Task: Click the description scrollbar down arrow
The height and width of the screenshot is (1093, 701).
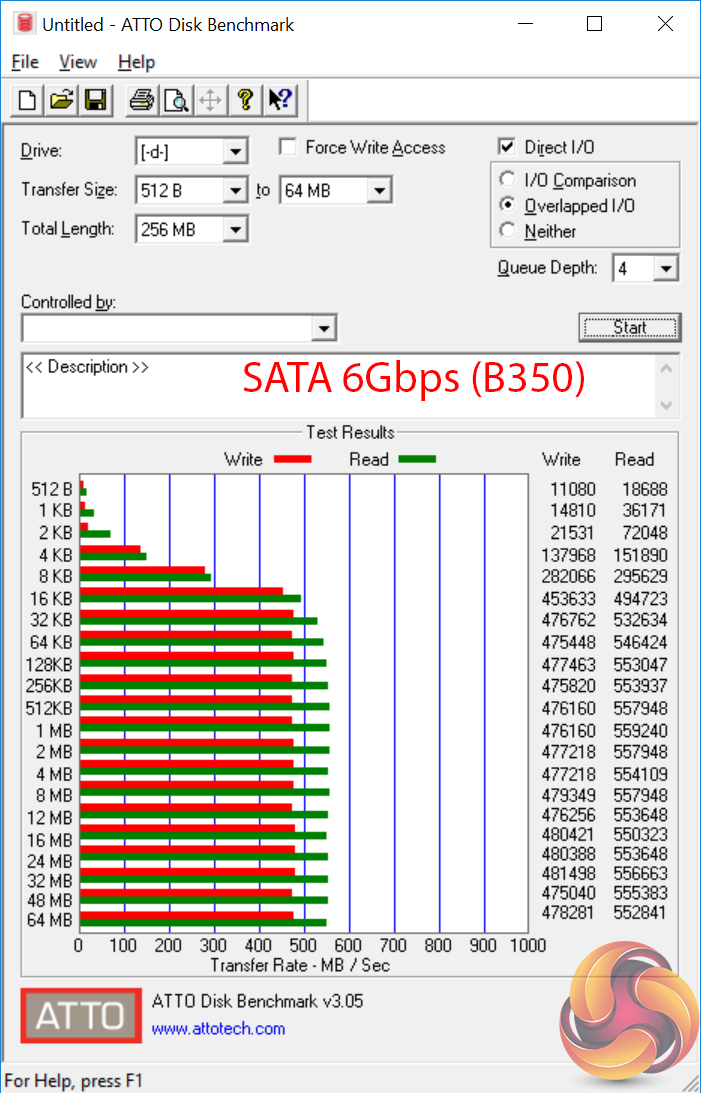Action: [666, 404]
